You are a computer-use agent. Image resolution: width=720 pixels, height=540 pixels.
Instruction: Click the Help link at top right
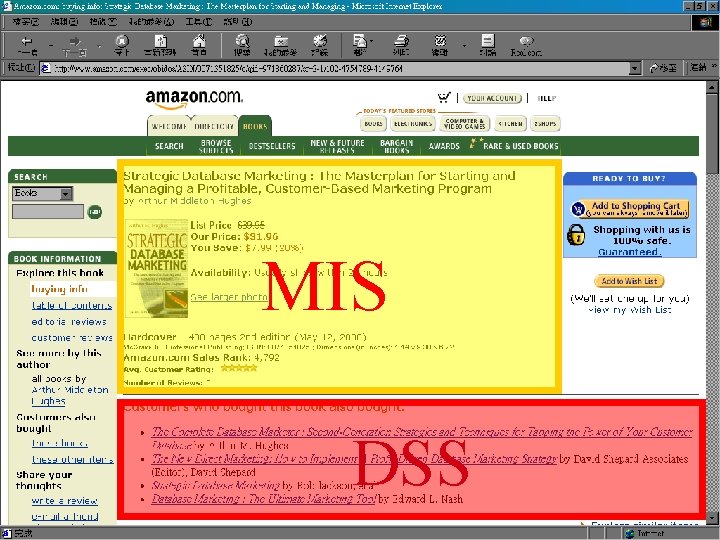tap(546, 98)
